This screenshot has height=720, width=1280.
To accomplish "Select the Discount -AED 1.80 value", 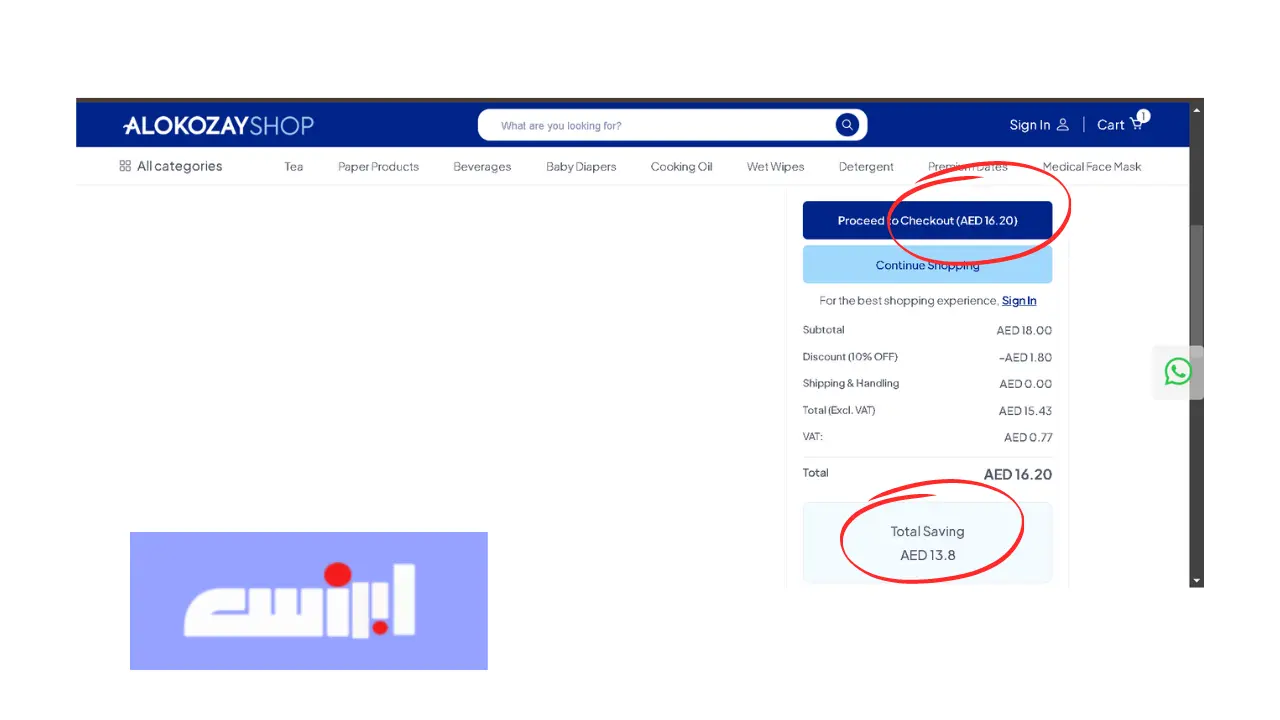I will pos(1025,357).
